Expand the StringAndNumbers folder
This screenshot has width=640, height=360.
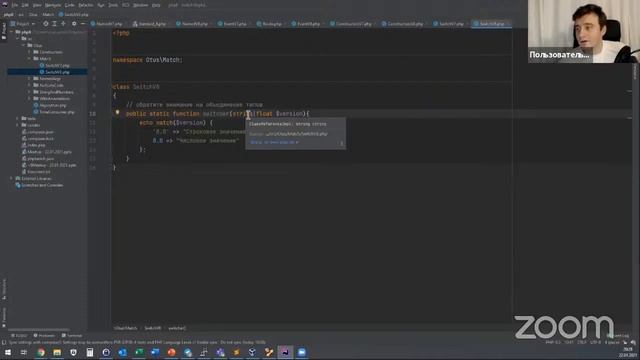[29, 92]
